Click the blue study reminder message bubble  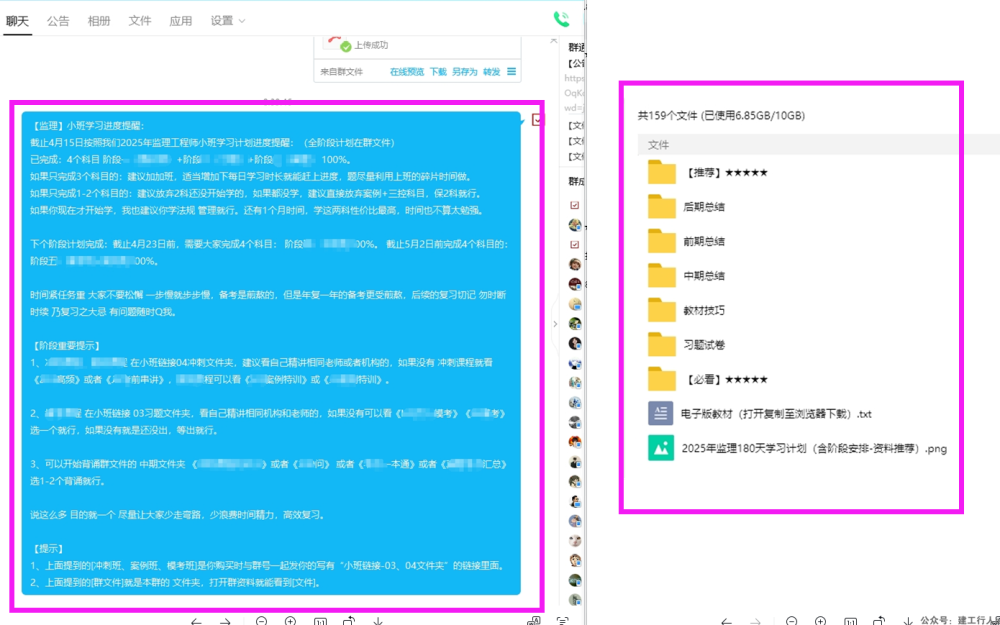(271, 353)
